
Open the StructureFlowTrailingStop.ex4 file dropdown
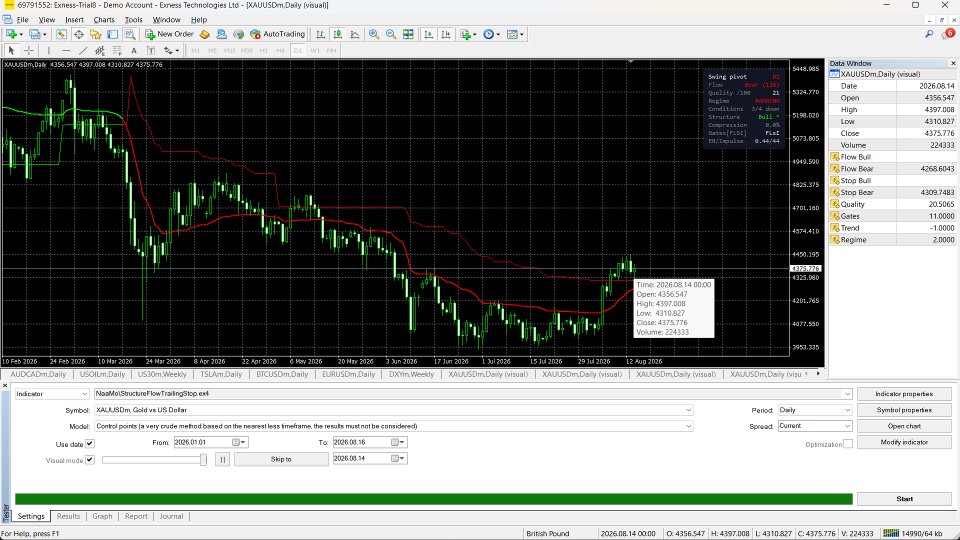pyautogui.click(x=473, y=394)
